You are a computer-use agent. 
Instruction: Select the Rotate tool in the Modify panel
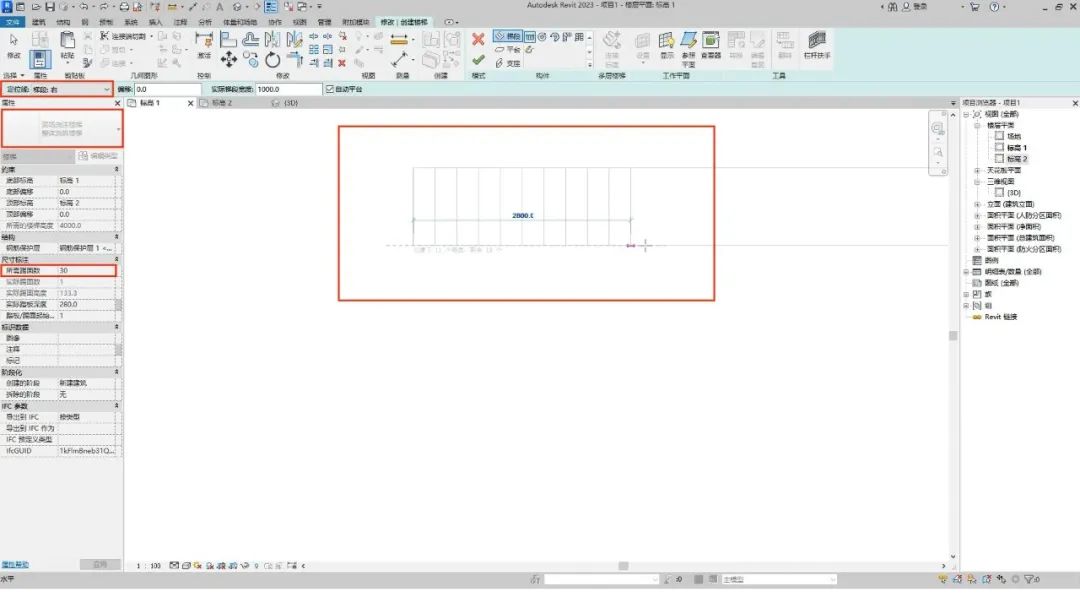pyautogui.click(x=274, y=60)
